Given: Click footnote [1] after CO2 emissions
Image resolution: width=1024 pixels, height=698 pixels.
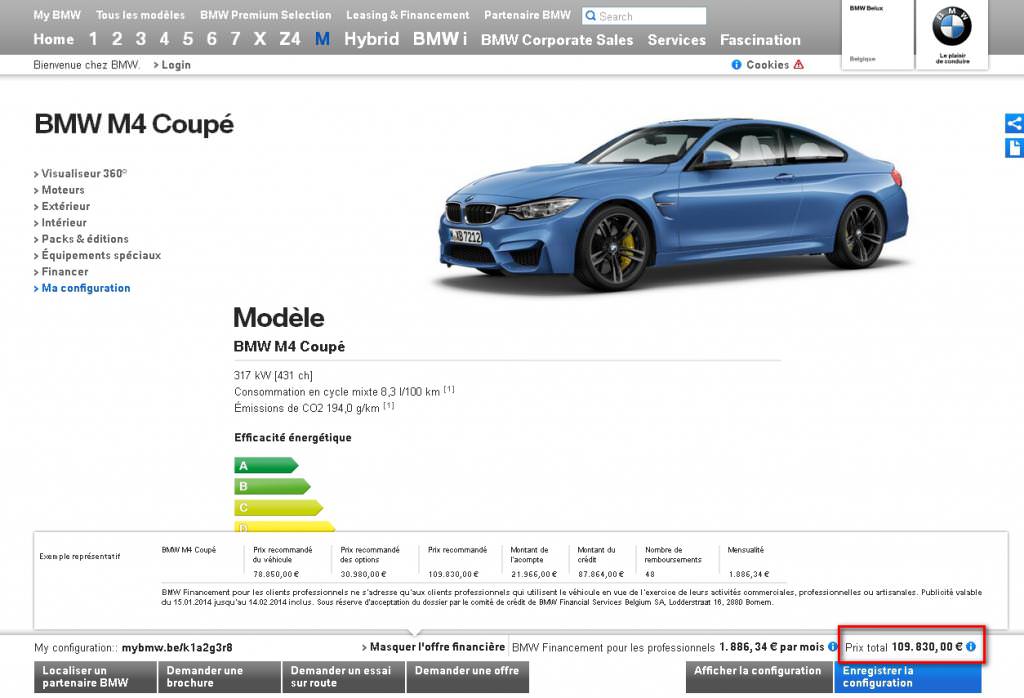Looking at the screenshot, I should pos(389,405).
